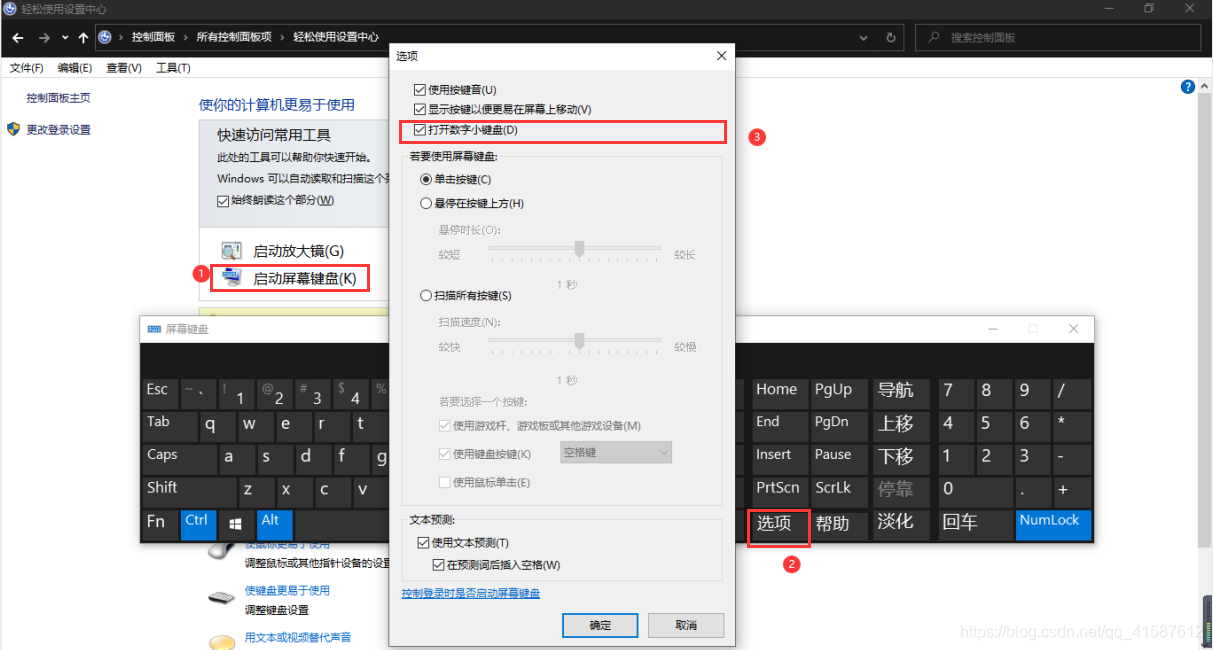1213x650 pixels.
Task: Click the refresh icon next to address bar
Action: click(891, 38)
